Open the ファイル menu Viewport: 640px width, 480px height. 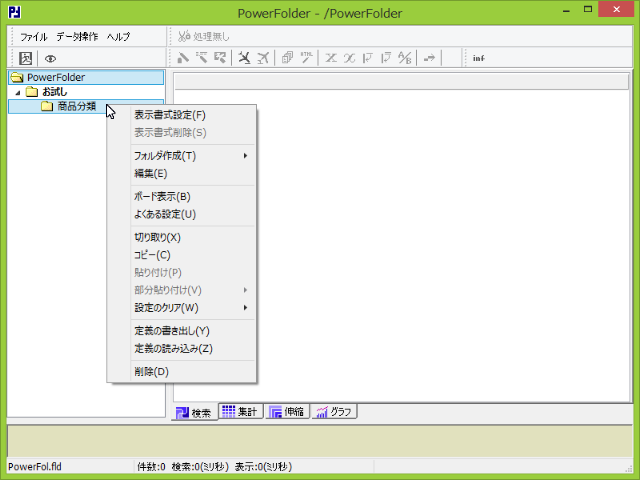coord(34,37)
